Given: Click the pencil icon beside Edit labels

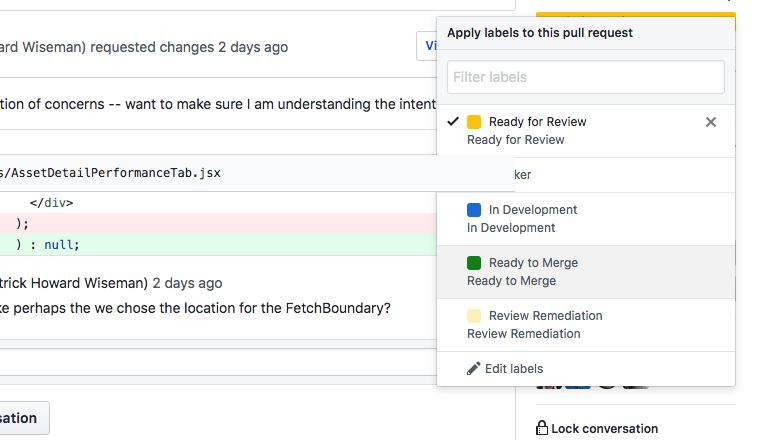Looking at the screenshot, I should pos(473,369).
